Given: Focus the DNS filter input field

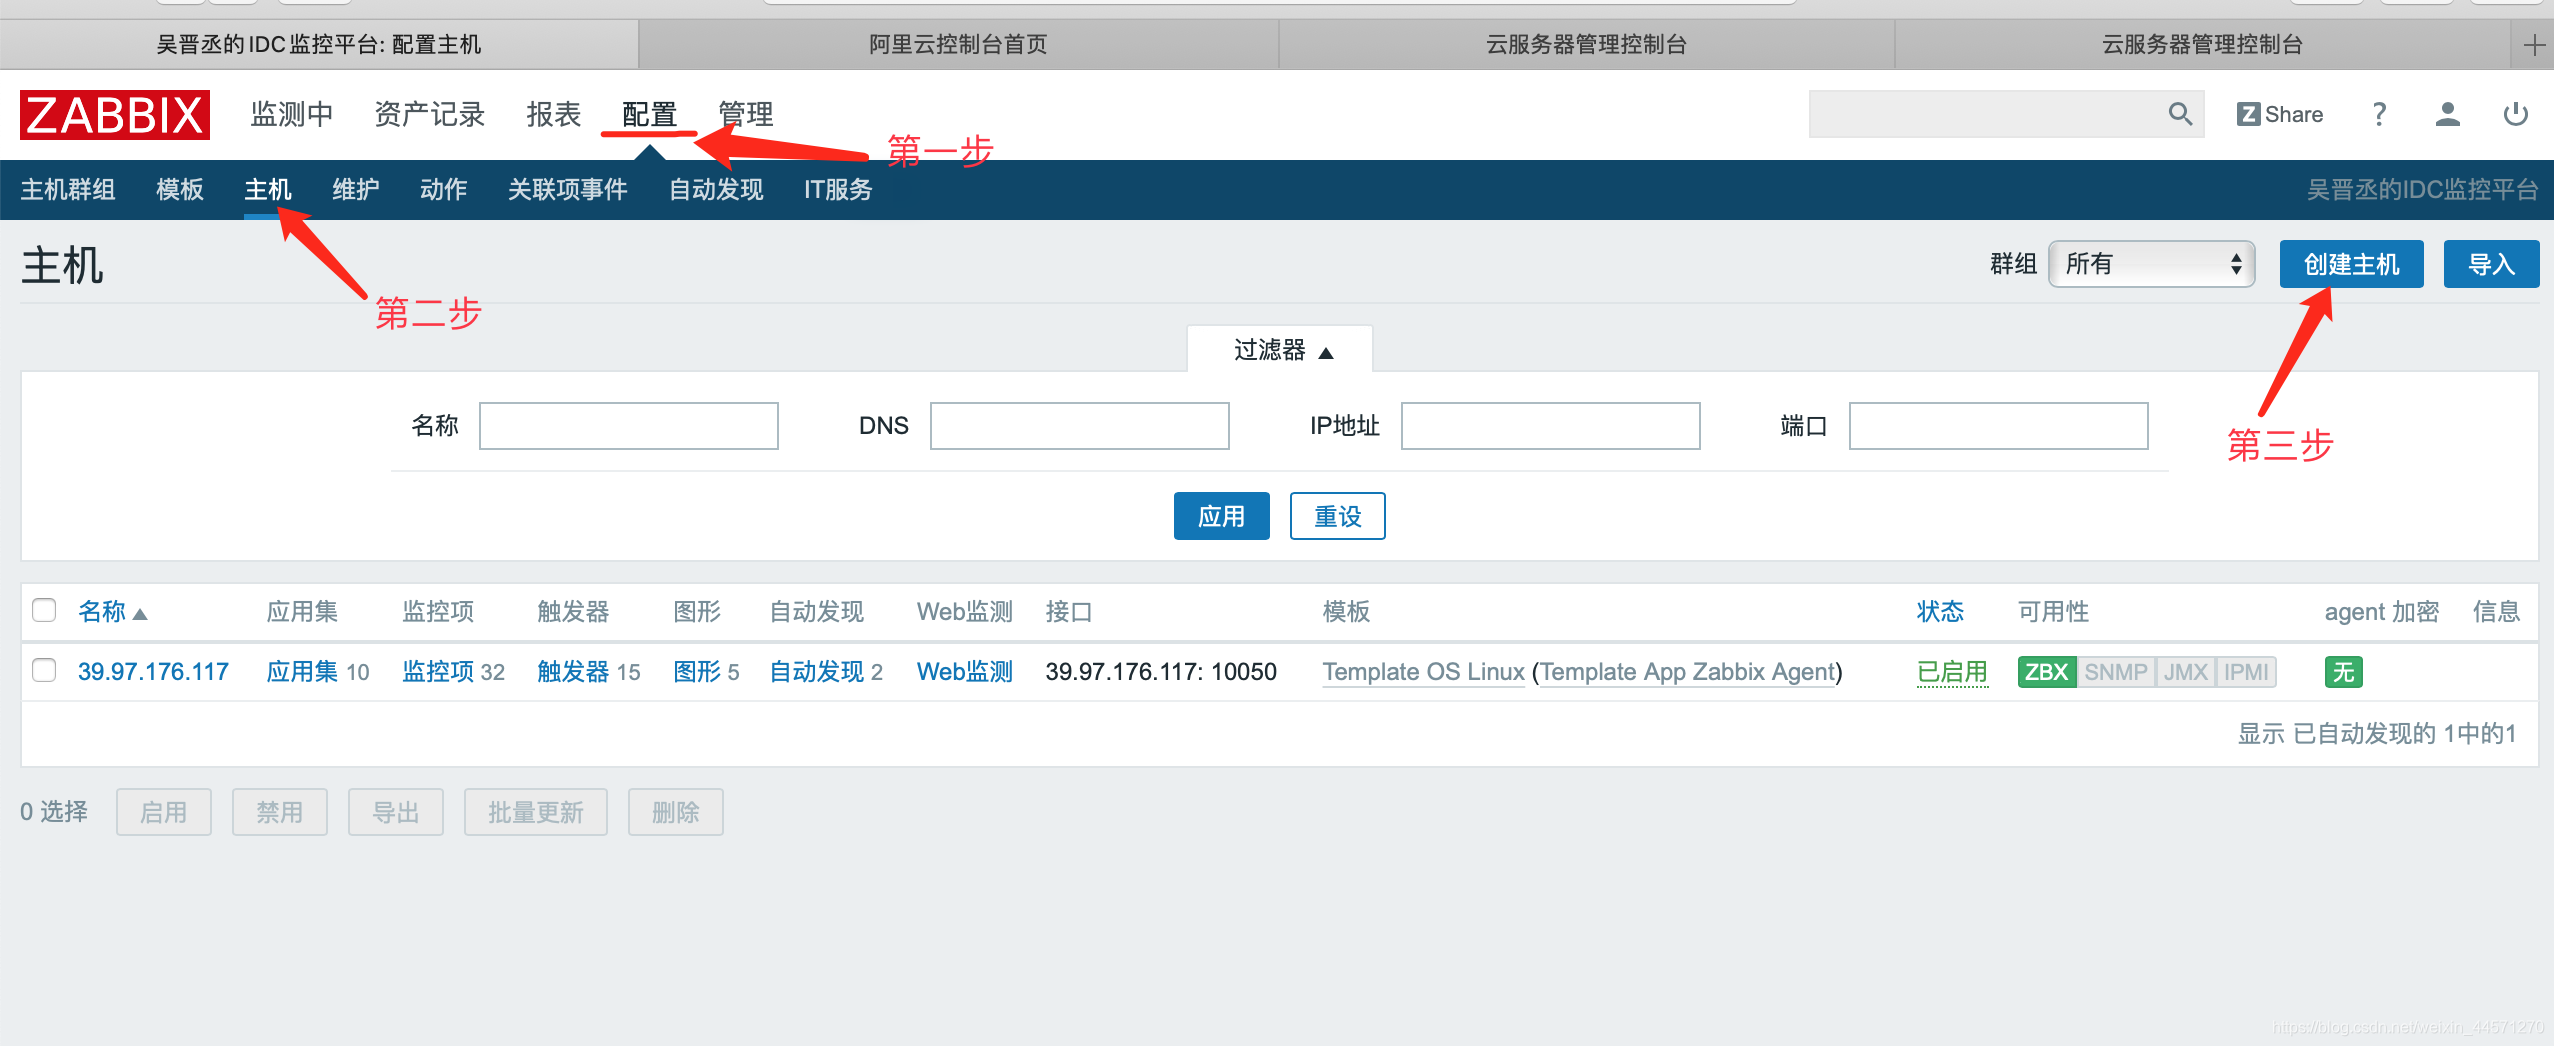Looking at the screenshot, I should pyautogui.click(x=1080, y=426).
